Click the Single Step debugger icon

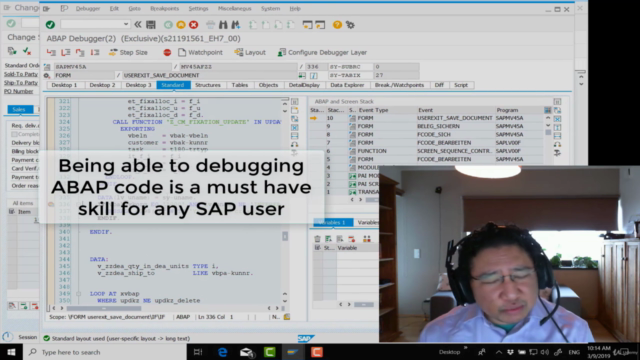click(51, 52)
